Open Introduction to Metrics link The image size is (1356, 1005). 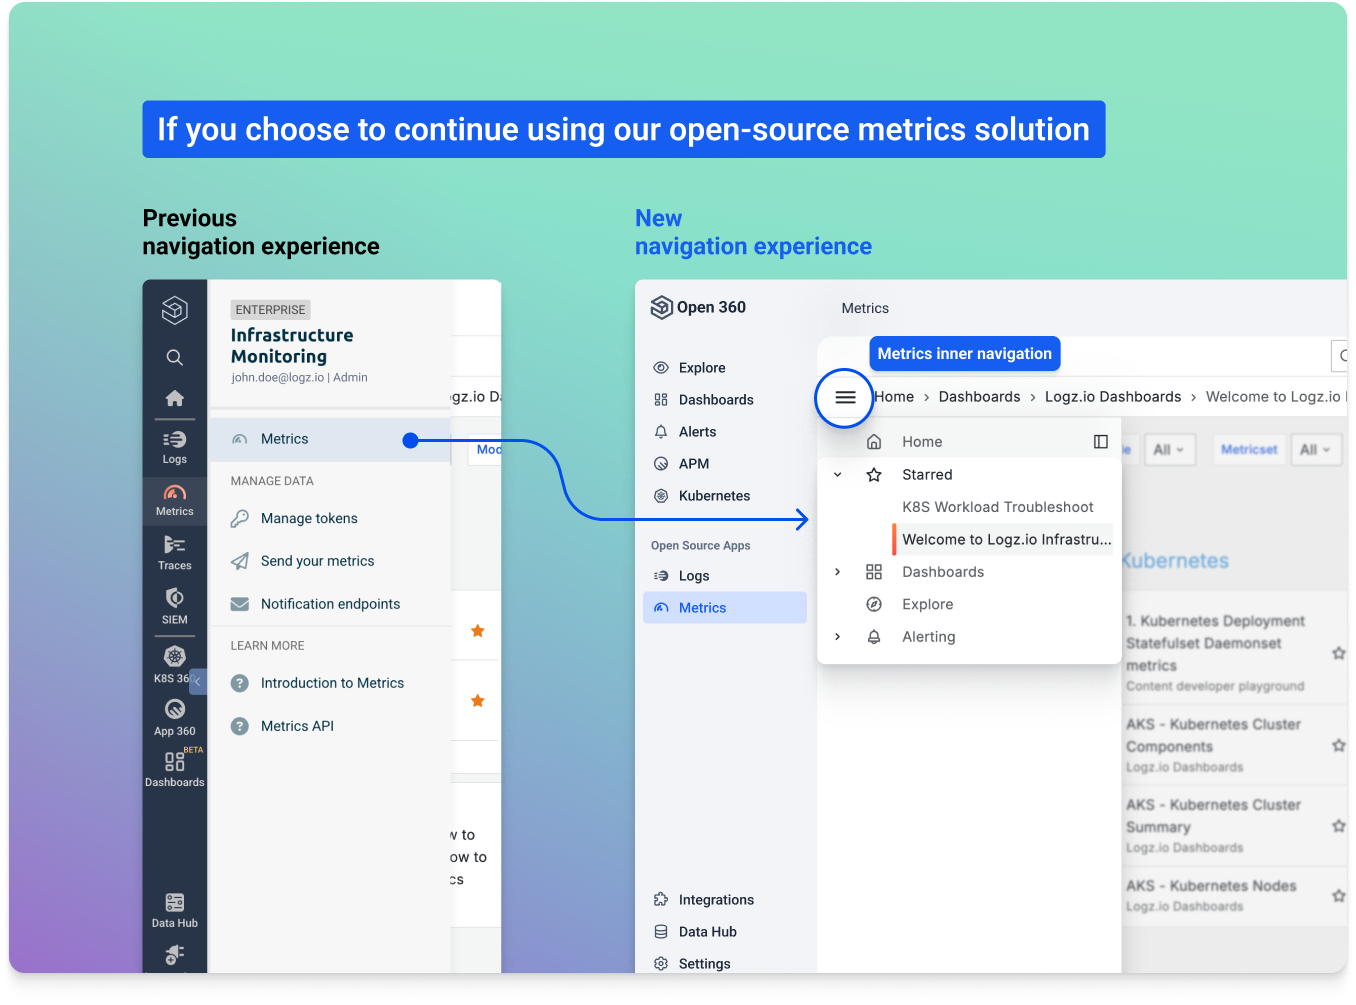332,683
